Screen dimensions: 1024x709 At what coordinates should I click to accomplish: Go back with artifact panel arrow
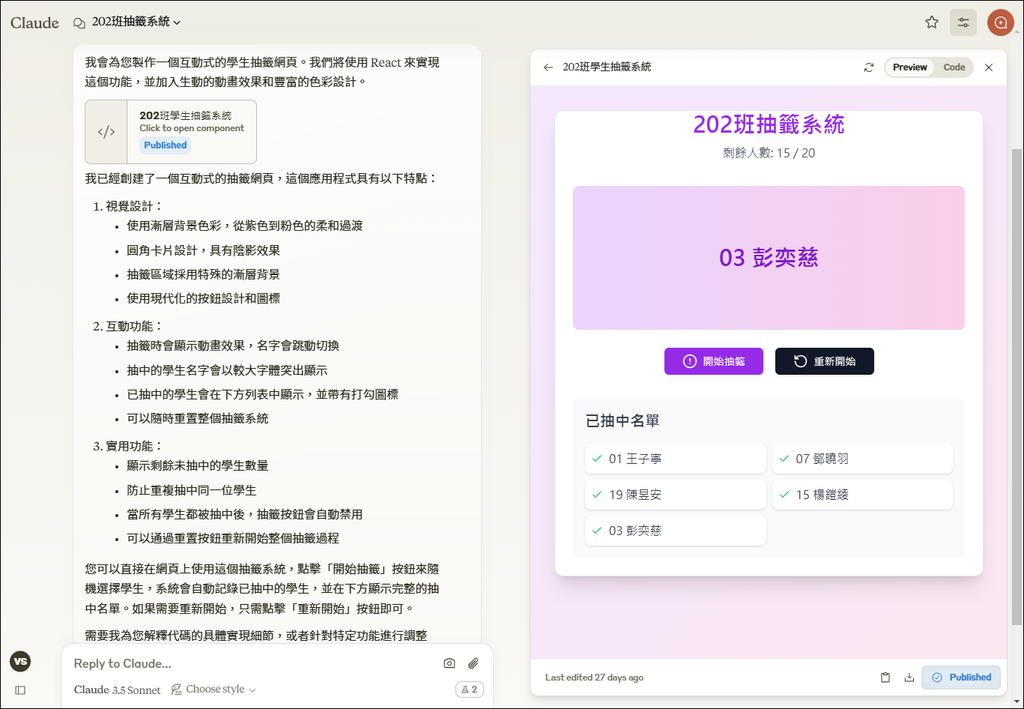tap(548, 67)
